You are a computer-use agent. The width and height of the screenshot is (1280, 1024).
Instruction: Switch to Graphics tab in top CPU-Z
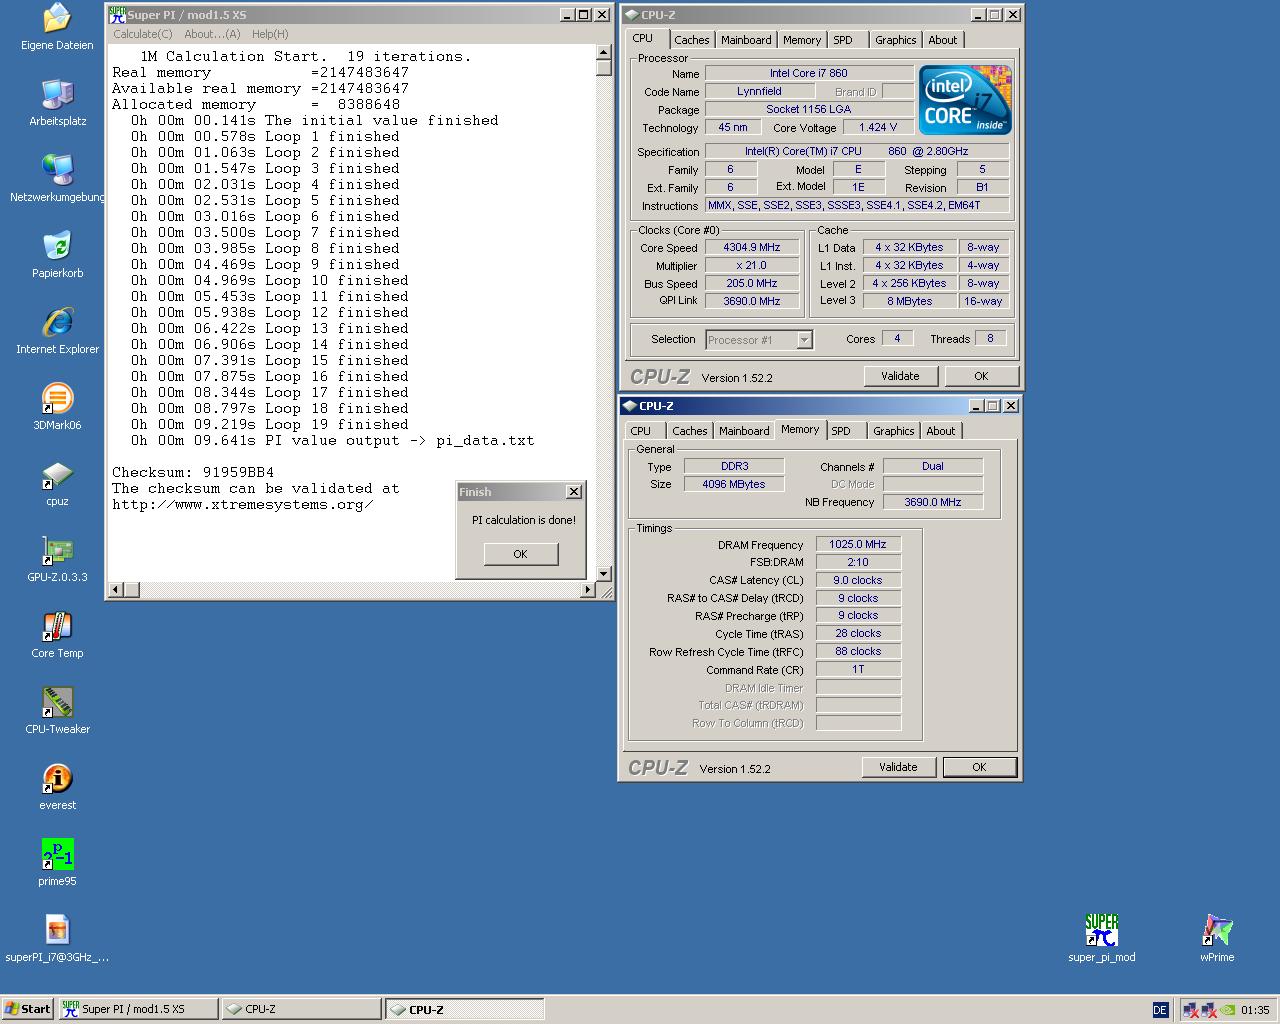click(x=895, y=40)
